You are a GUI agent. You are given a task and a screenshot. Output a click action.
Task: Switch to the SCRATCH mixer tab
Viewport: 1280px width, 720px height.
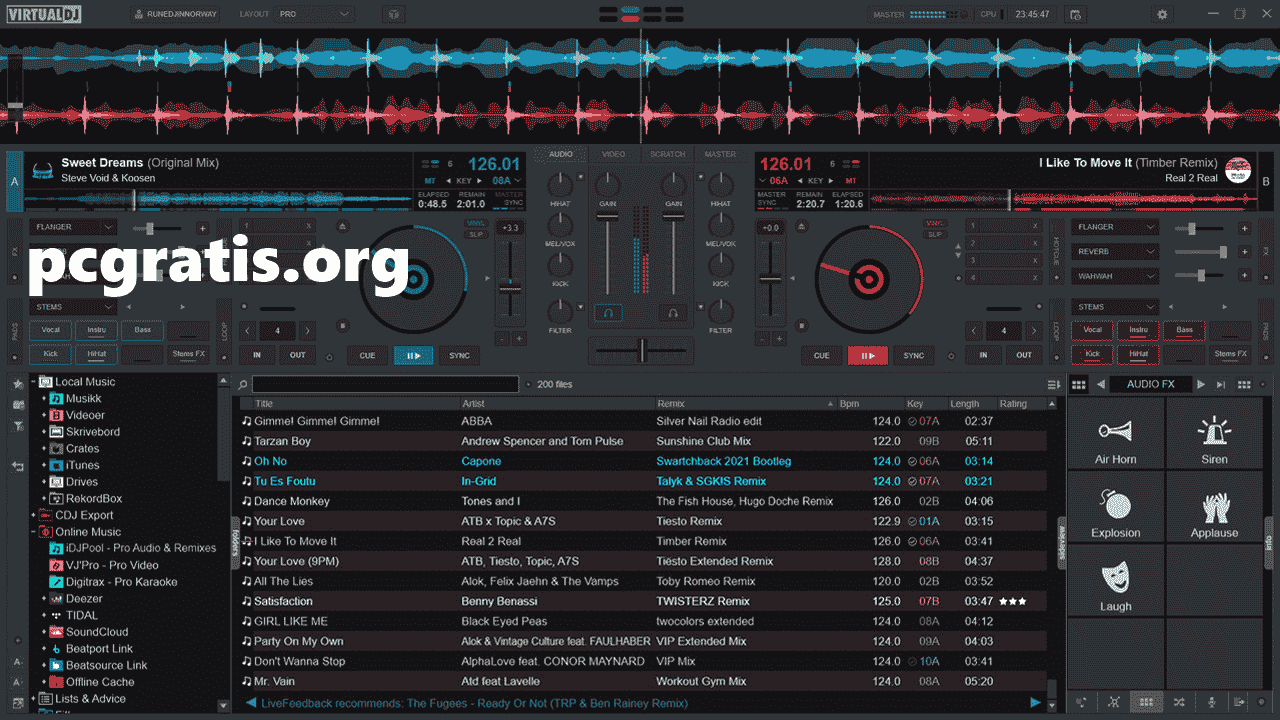[668, 154]
